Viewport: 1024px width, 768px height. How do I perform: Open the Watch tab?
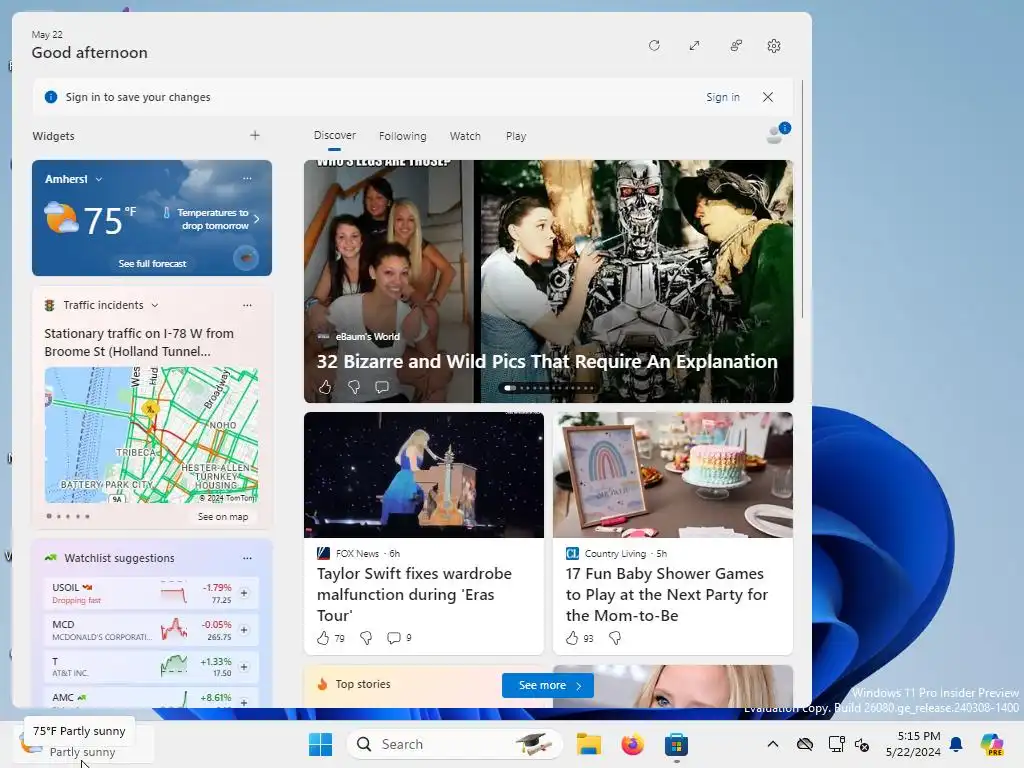tap(465, 136)
